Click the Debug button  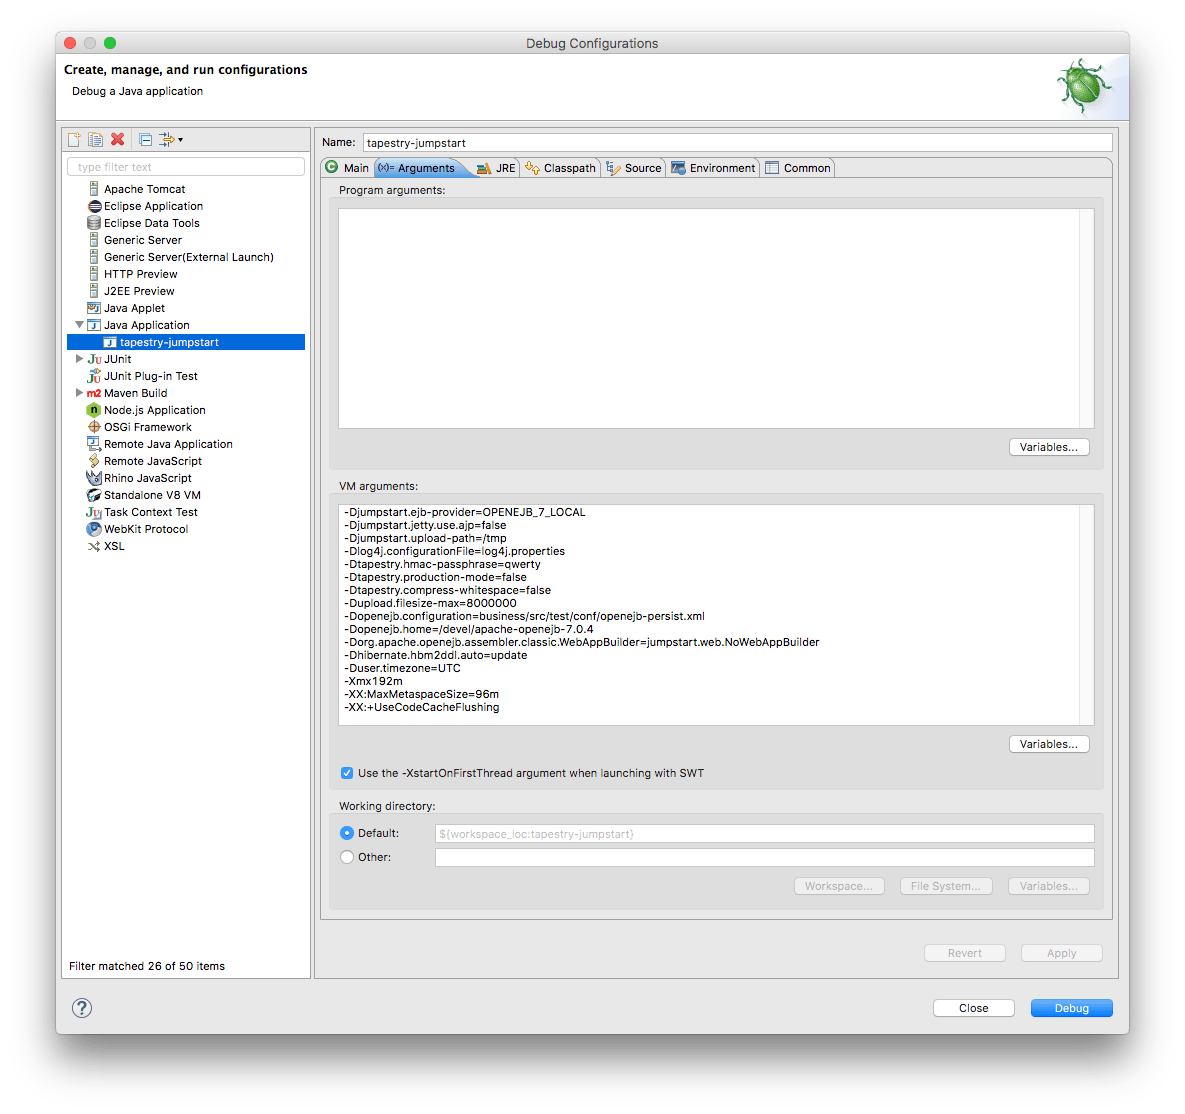[x=1072, y=1008]
